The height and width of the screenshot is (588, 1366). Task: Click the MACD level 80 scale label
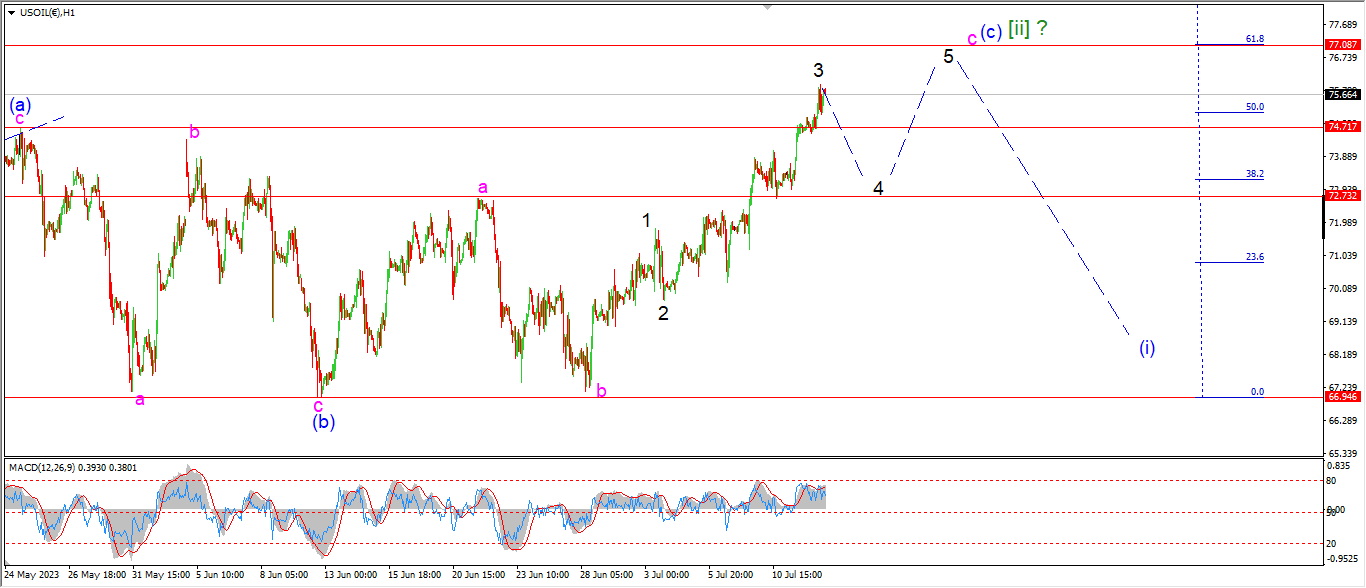tap(1332, 481)
